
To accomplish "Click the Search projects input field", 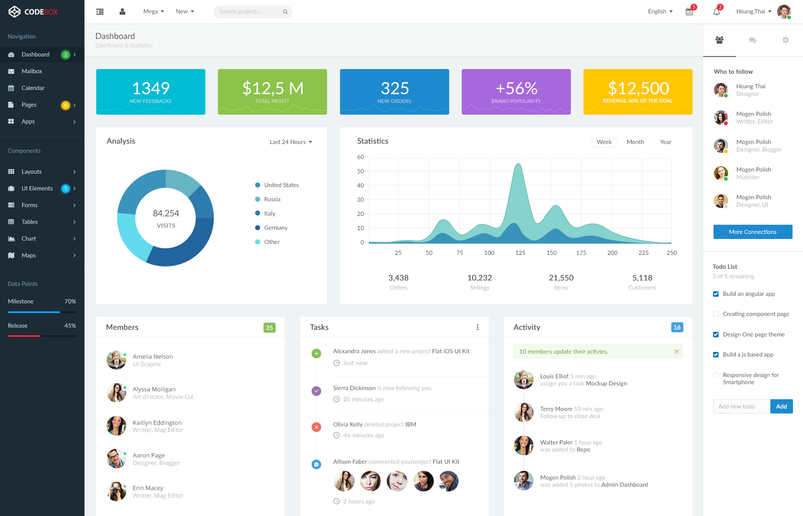I will pos(253,11).
